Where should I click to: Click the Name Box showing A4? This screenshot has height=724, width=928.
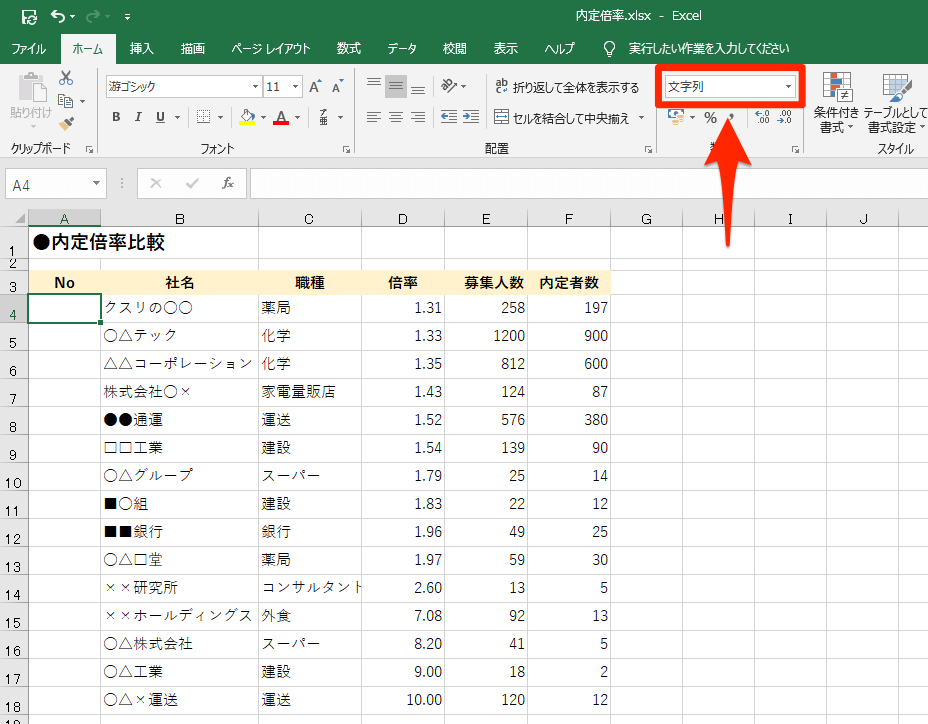56,184
